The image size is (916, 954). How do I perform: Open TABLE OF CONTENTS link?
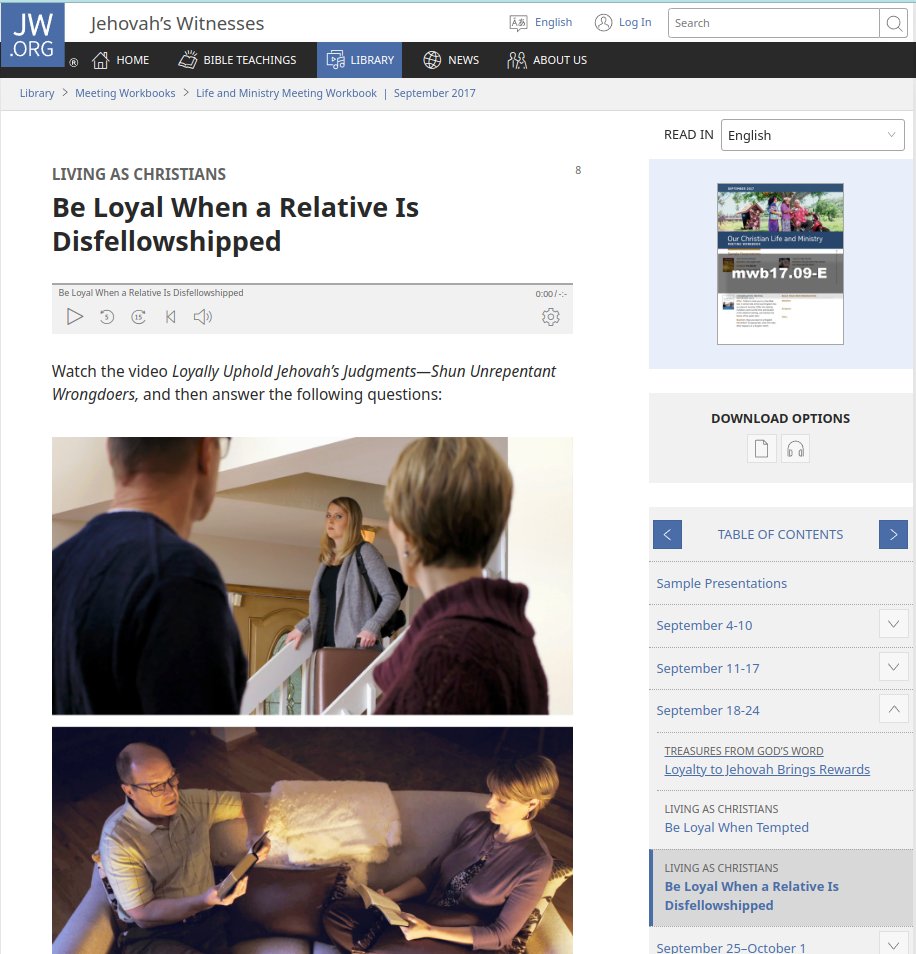[x=780, y=534]
